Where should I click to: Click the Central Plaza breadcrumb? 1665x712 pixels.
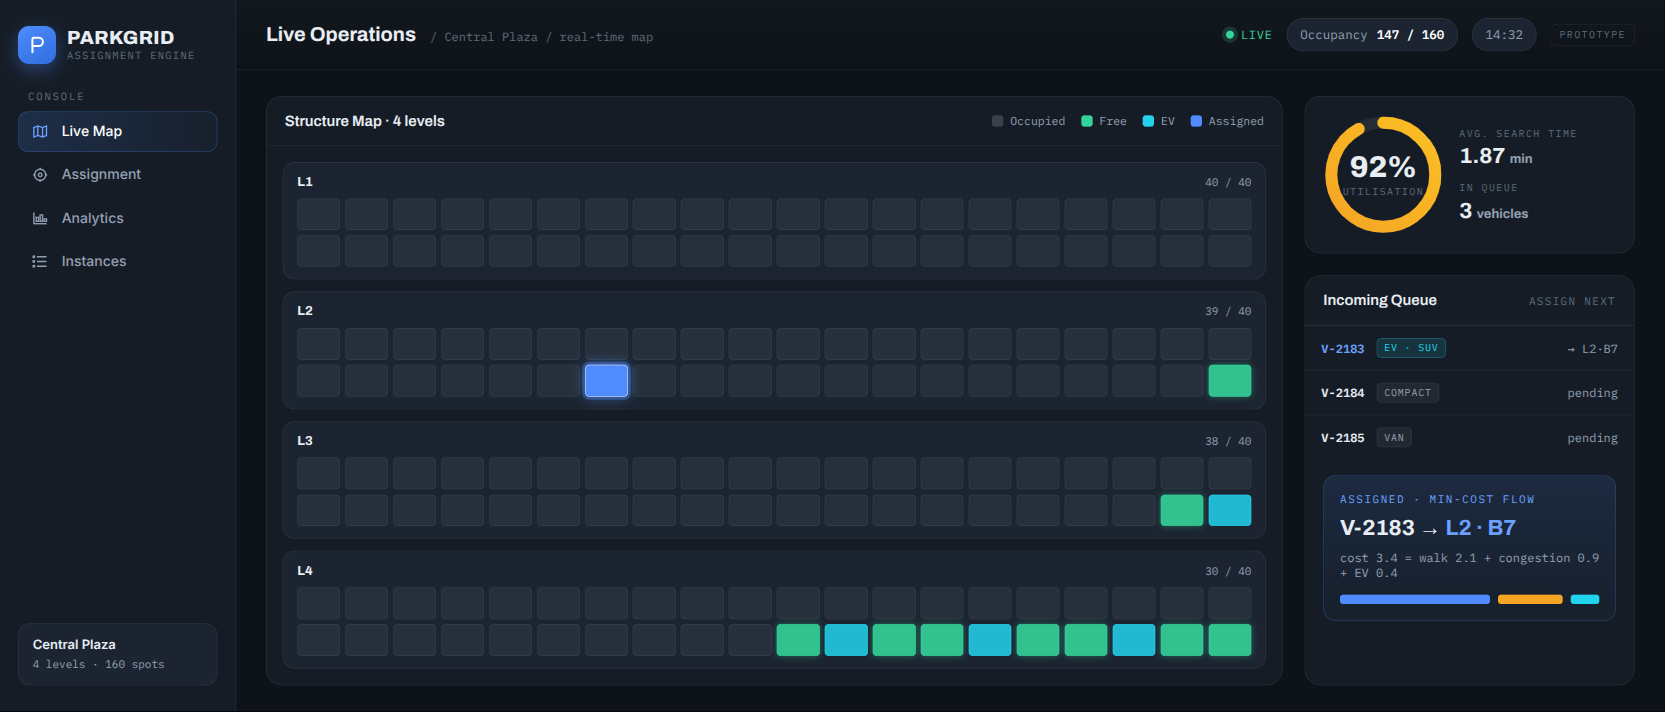pos(491,37)
